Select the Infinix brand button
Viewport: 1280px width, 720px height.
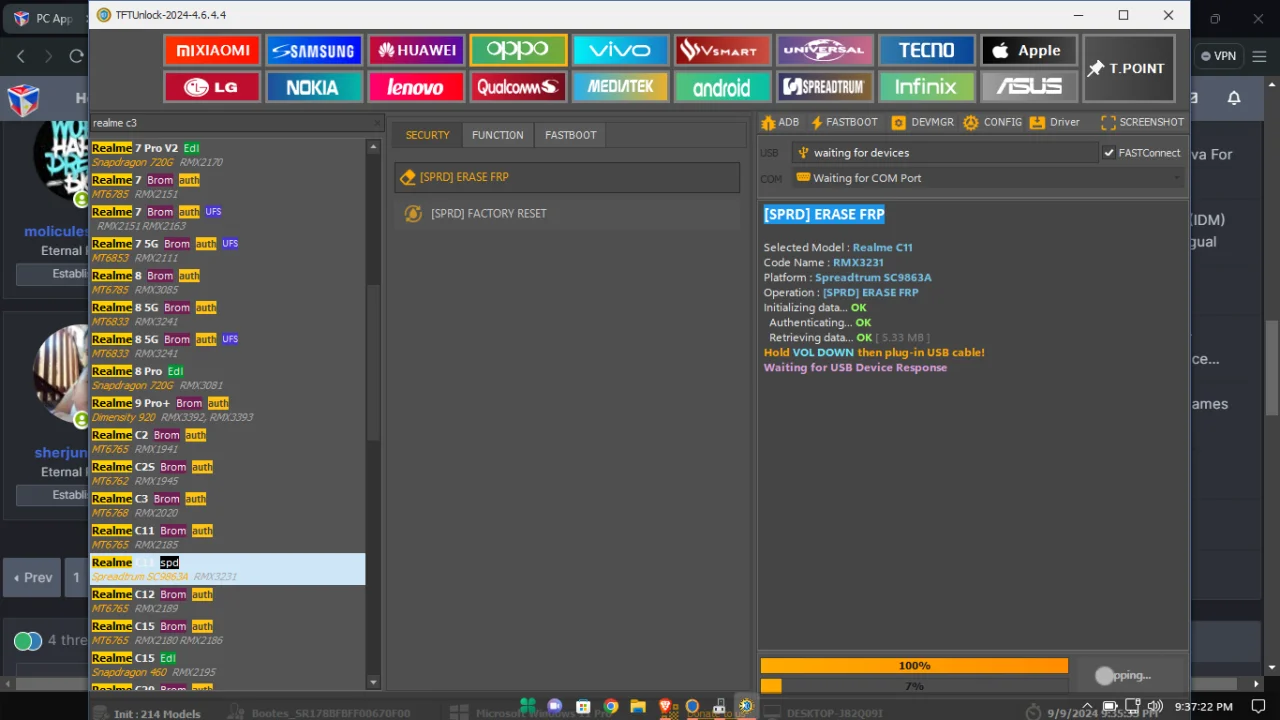pyautogui.click(x=926, y=87)
